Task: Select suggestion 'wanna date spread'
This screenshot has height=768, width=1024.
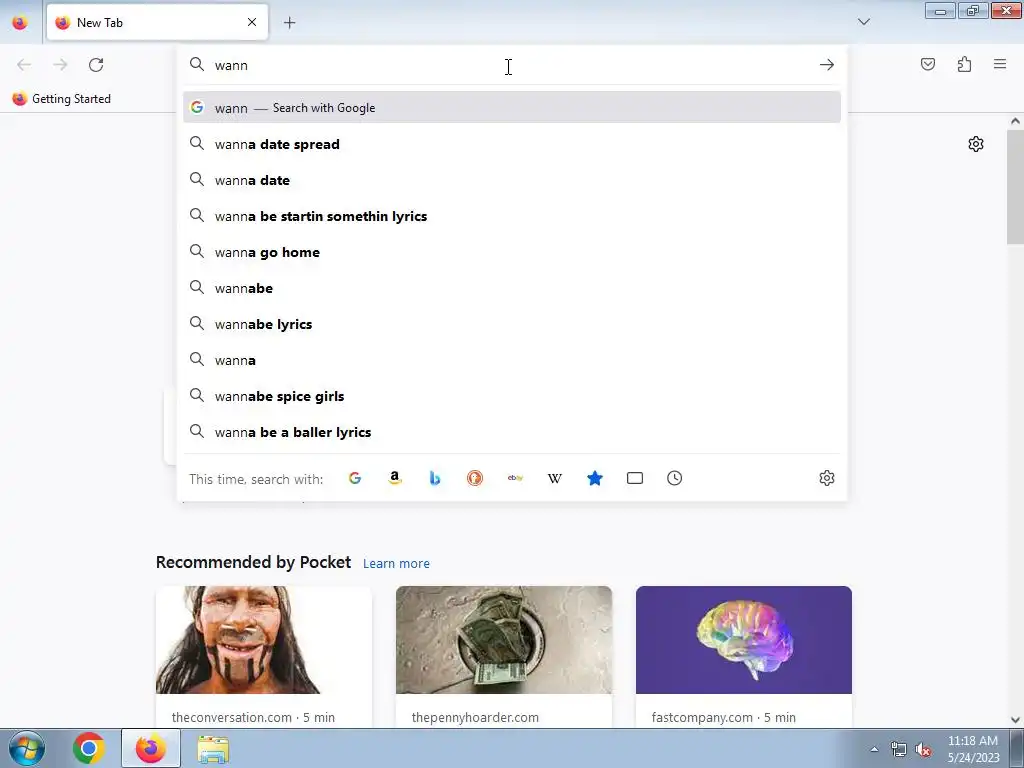Action: [x=512, y=144]
